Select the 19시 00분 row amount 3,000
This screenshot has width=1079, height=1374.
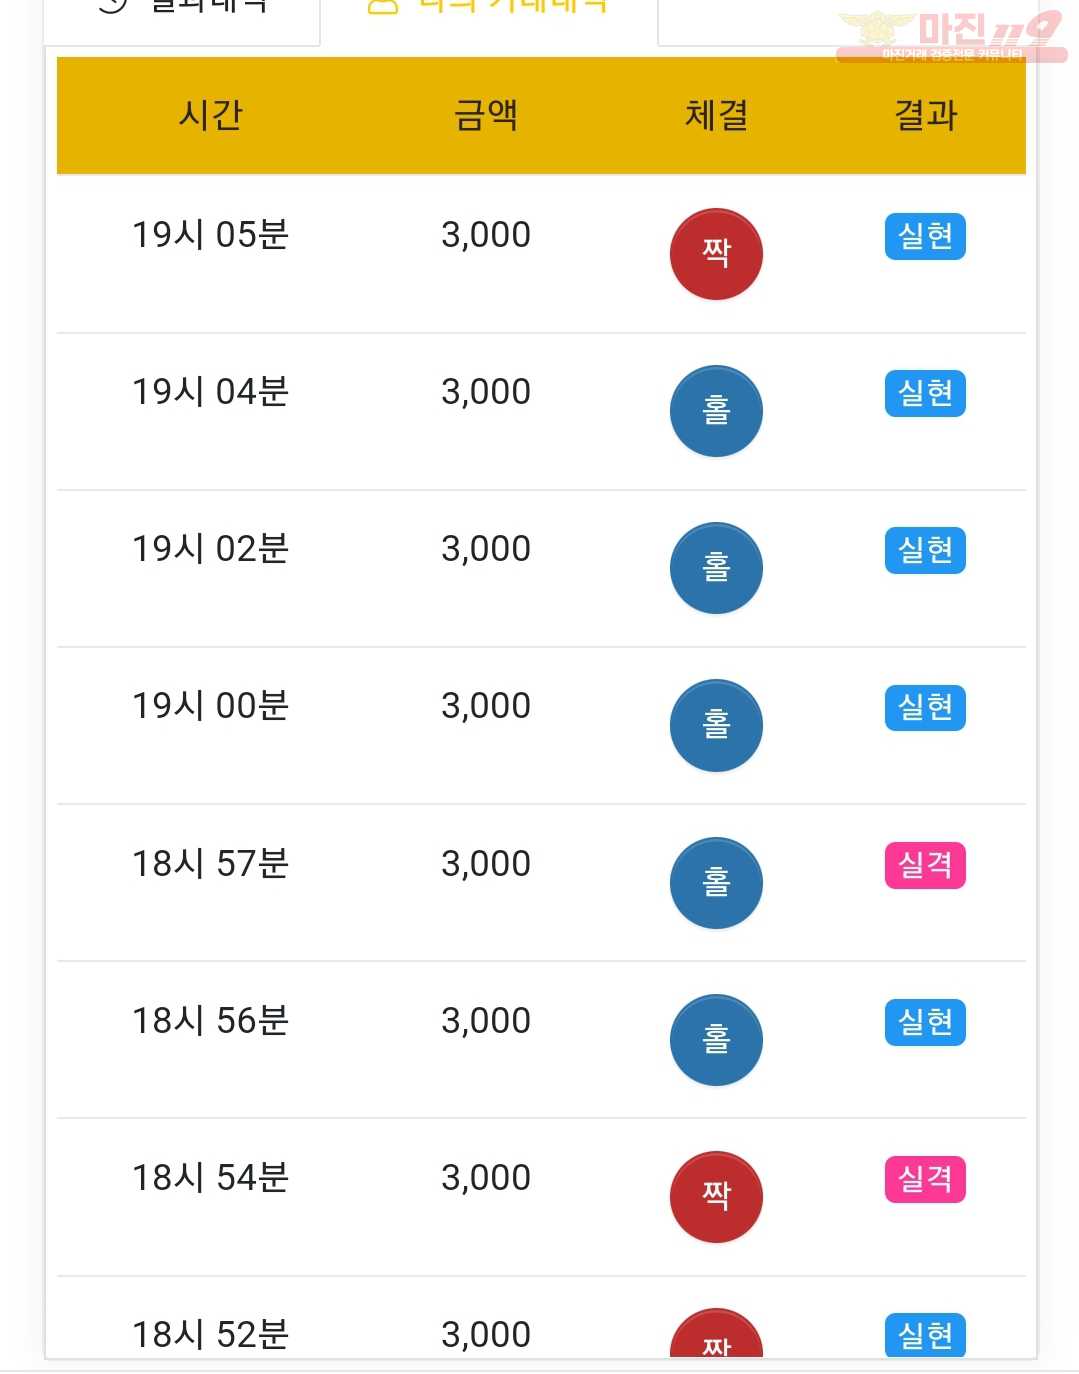click(x=486, y=706)
